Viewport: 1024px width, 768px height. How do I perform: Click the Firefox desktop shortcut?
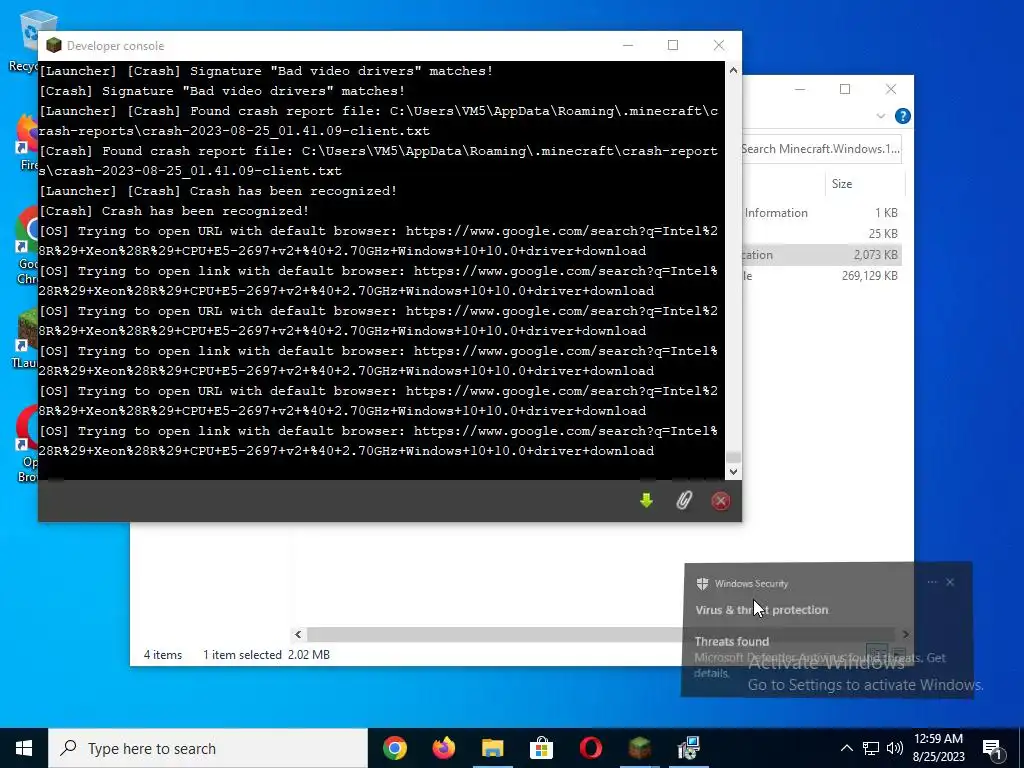pyautogui.click(x=26, y=142)
